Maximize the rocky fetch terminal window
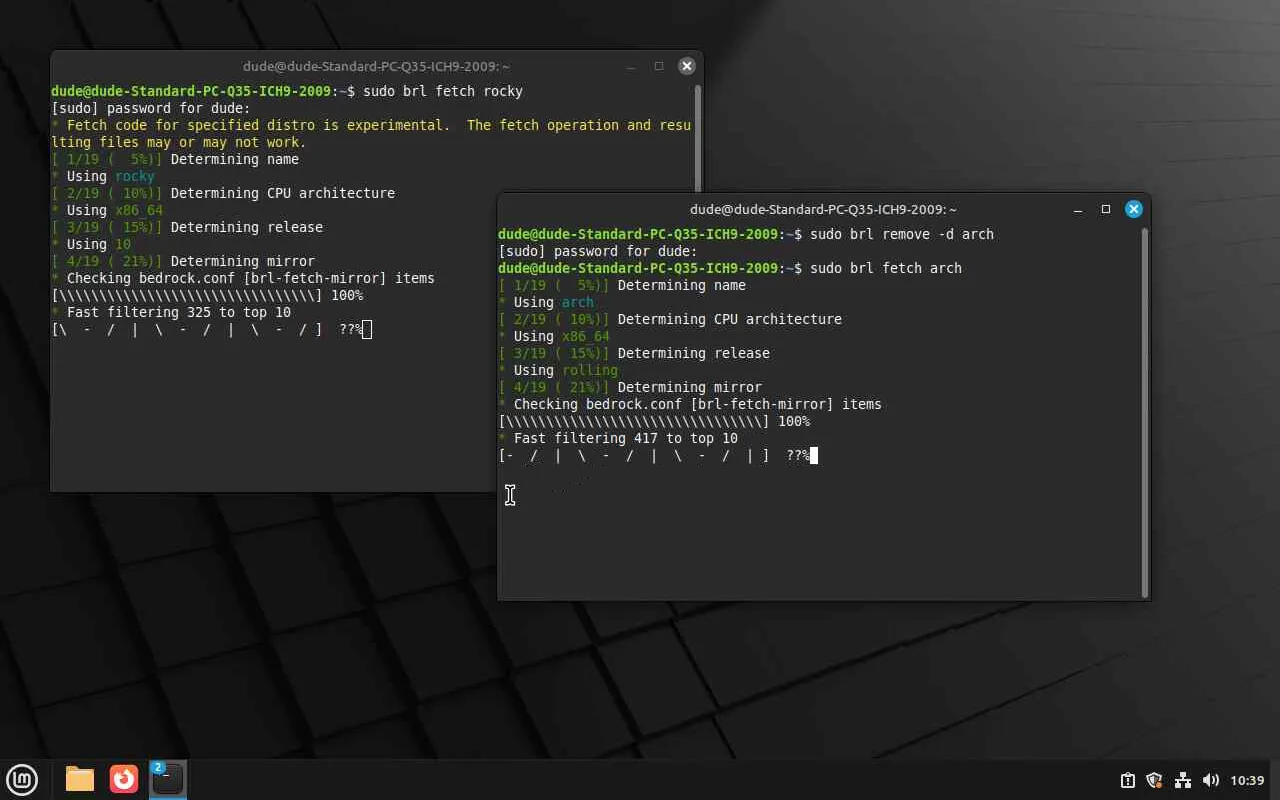This screenshot has height=800, width=1280. tap(658, 66)
